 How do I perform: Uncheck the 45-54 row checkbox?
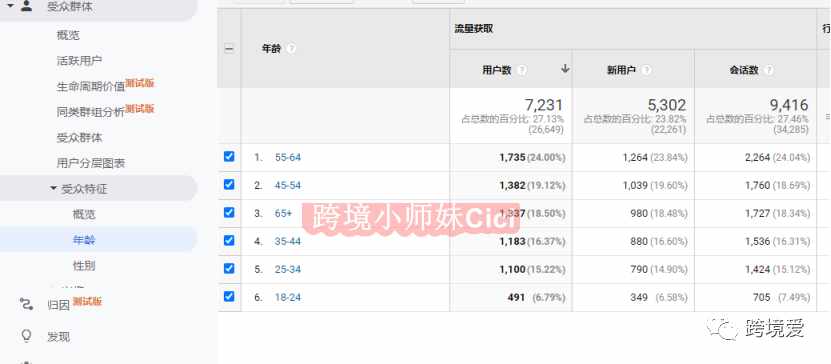pyautogui.click(x=229, y=184)
